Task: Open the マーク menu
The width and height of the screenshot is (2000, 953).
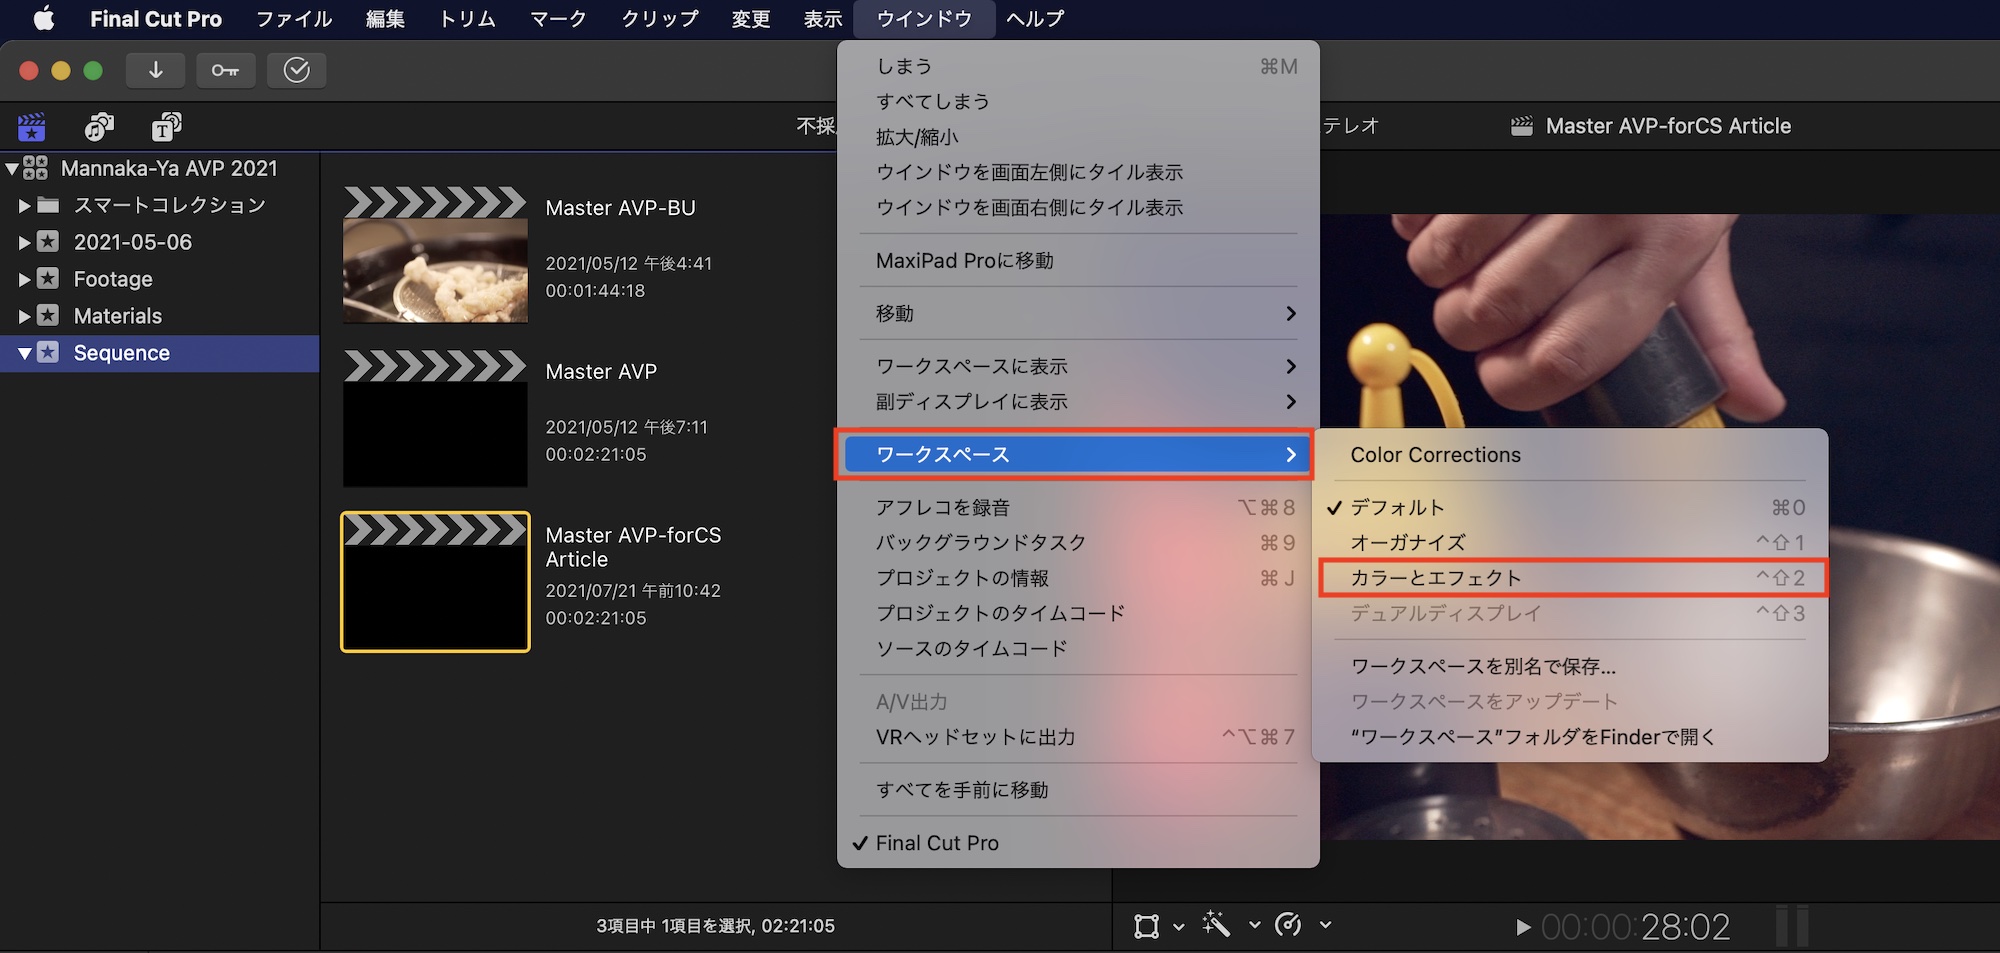Action: click(558, 18)
